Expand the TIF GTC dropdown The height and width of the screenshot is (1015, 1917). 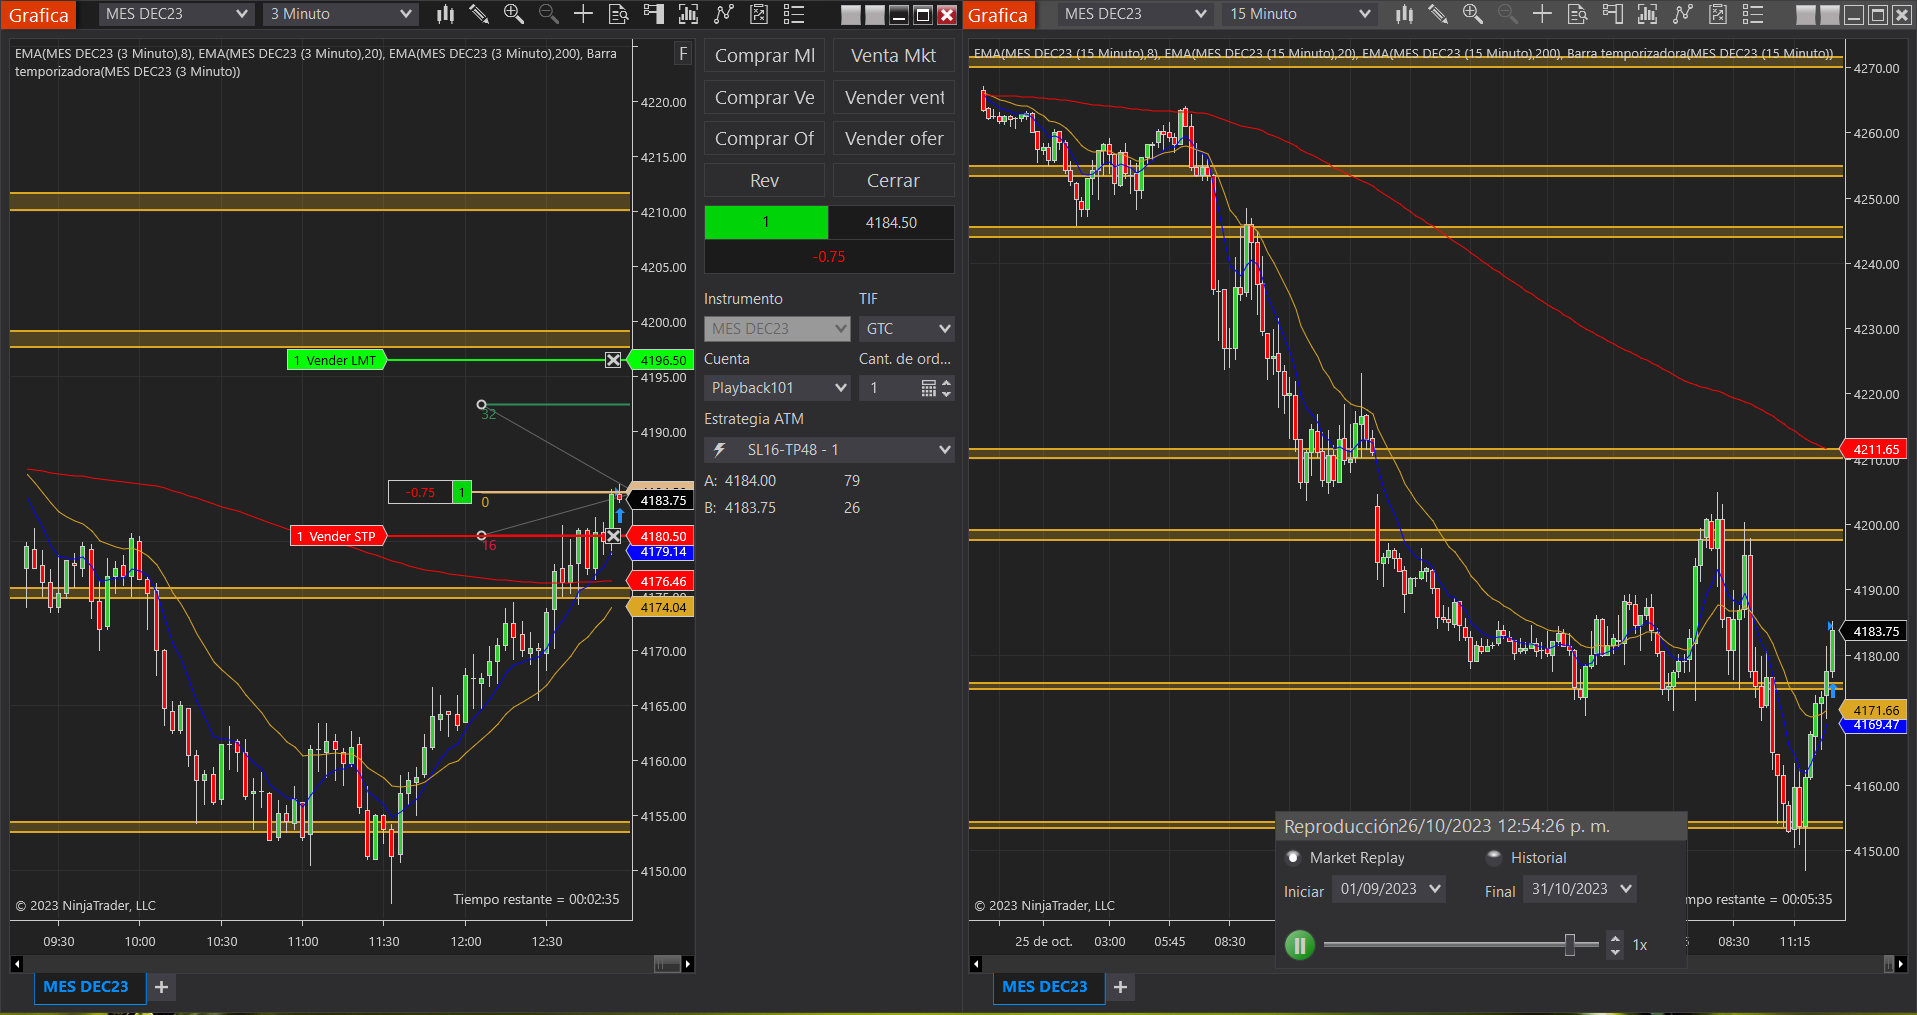pyautogui.click(x=906, y=329)
